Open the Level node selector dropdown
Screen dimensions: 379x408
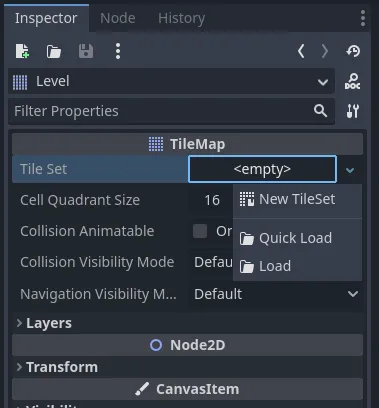(x=171, y=81)
